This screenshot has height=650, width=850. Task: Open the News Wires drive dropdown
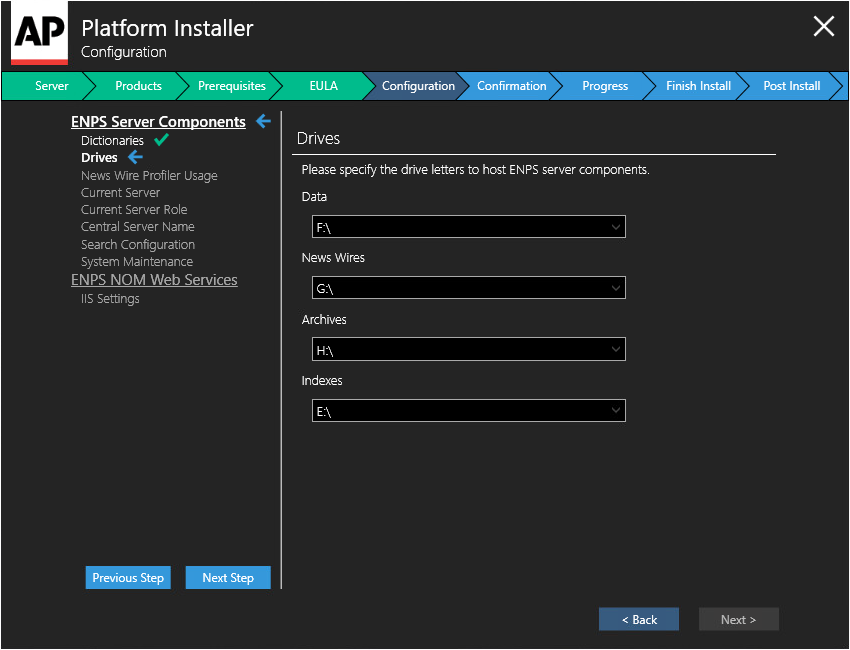click(x=468, y=288)
